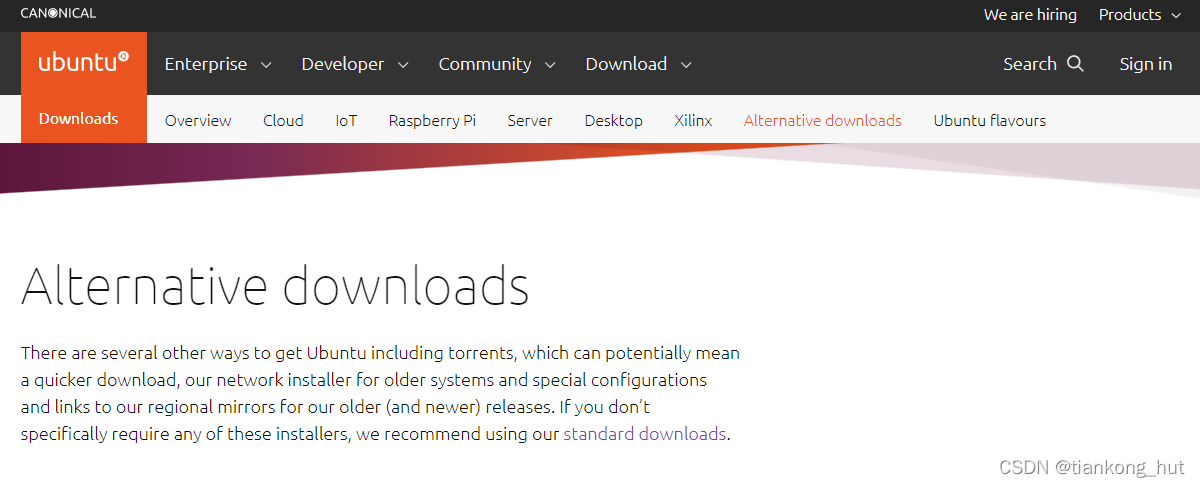Open the Developer menu
1200x487 pixels.
(x=355, y=64)
